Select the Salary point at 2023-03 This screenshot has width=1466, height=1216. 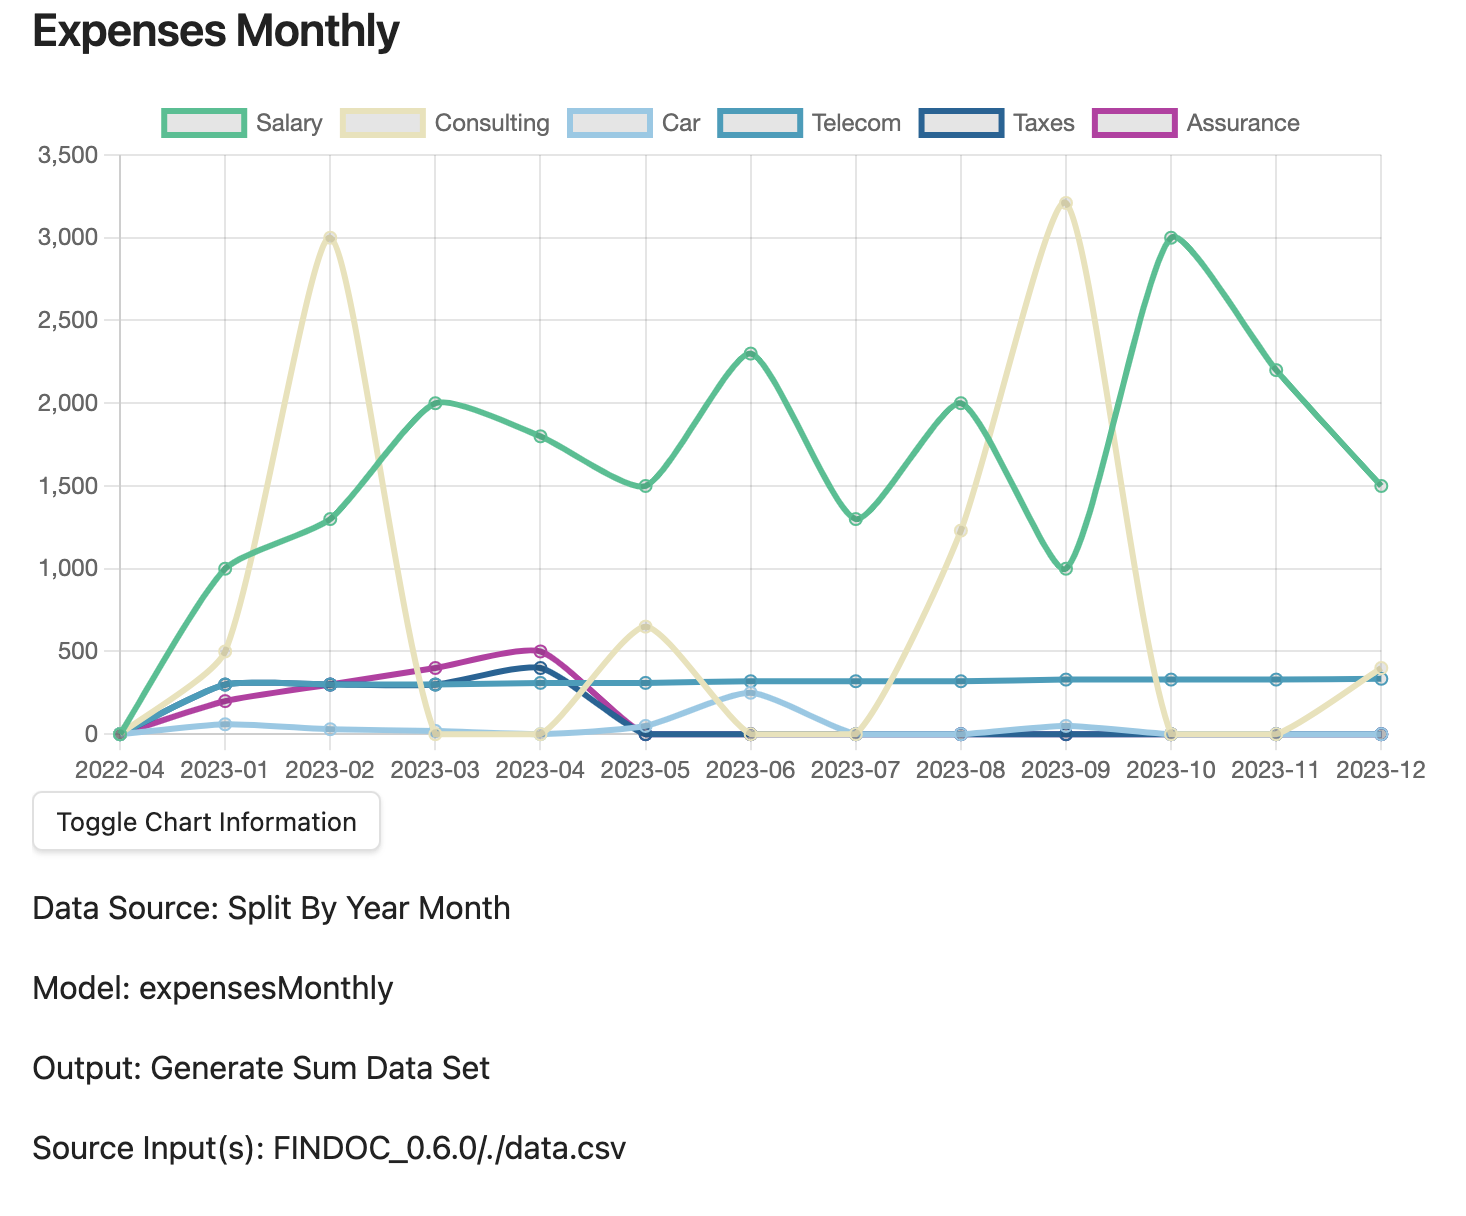point(435,403)
